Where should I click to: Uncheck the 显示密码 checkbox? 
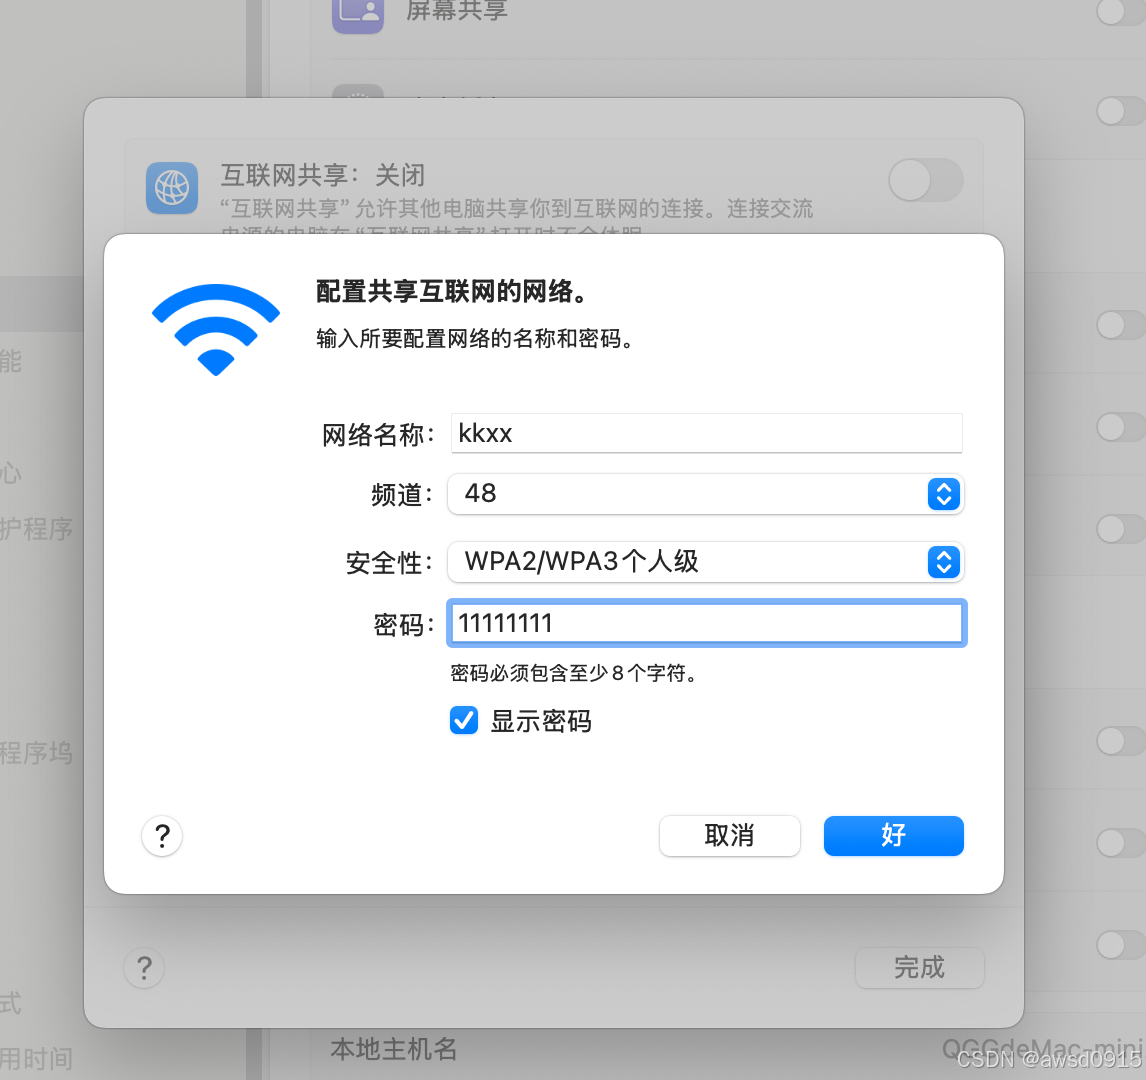click(x=464, y=720)
